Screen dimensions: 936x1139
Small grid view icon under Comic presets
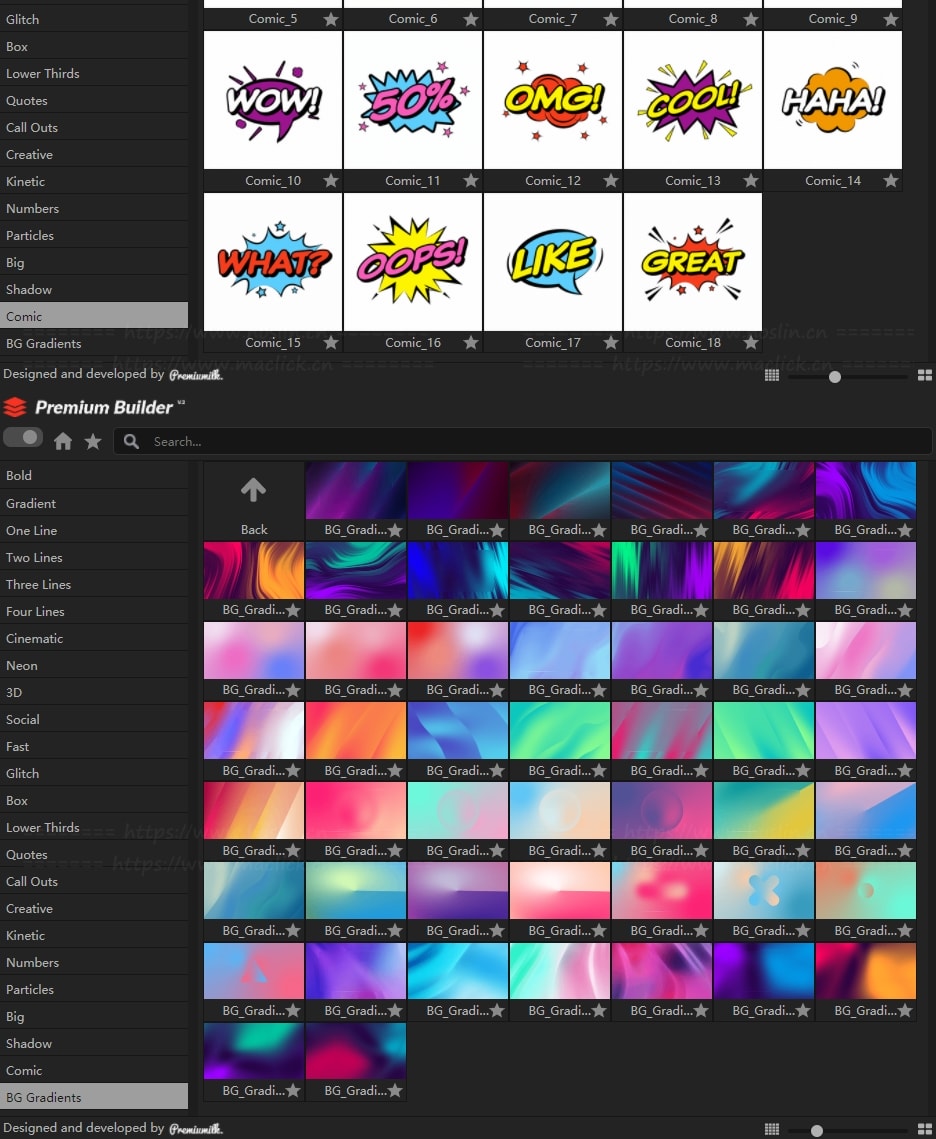coord(772,376)
